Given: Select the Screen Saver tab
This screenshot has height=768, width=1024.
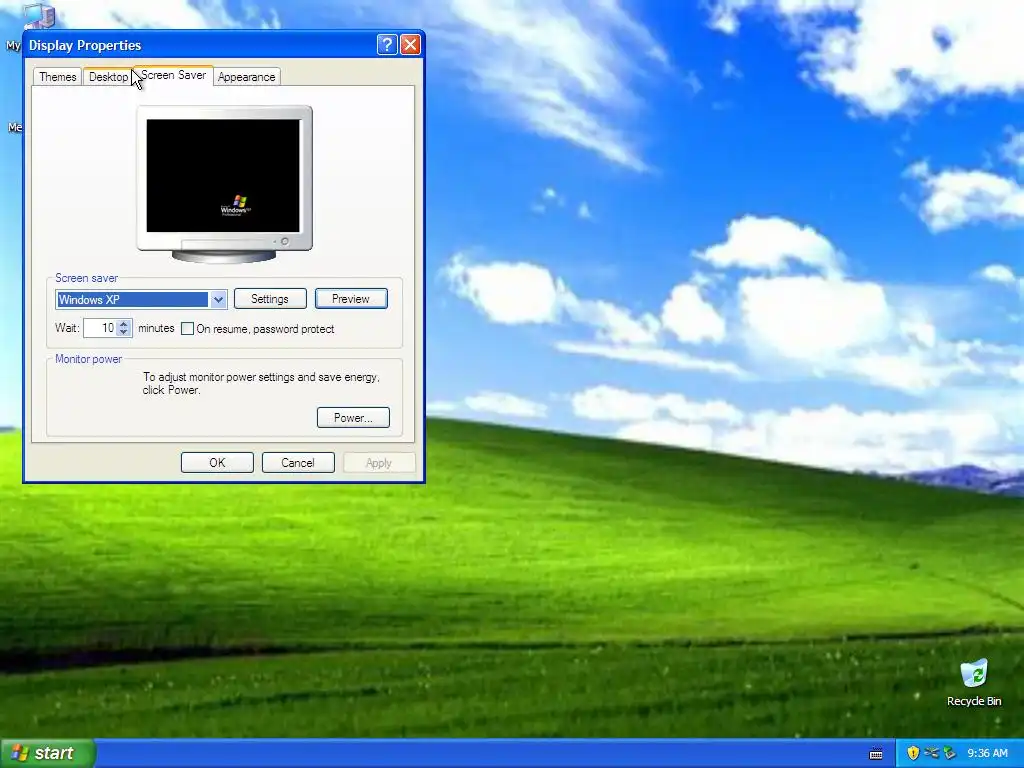Looking at the screenshot, I should pyautogui.click(x=174, y=75).
